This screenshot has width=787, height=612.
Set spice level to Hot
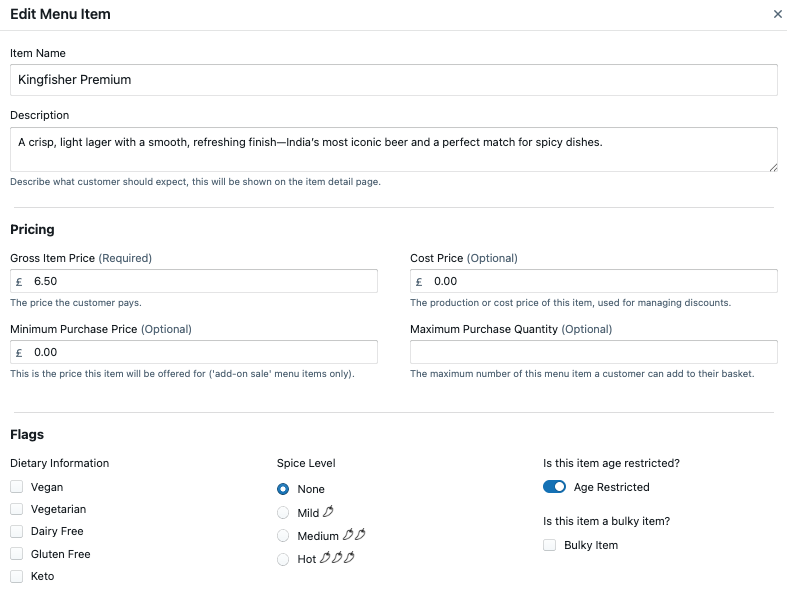pyautogui.click(x=283, y=559)
